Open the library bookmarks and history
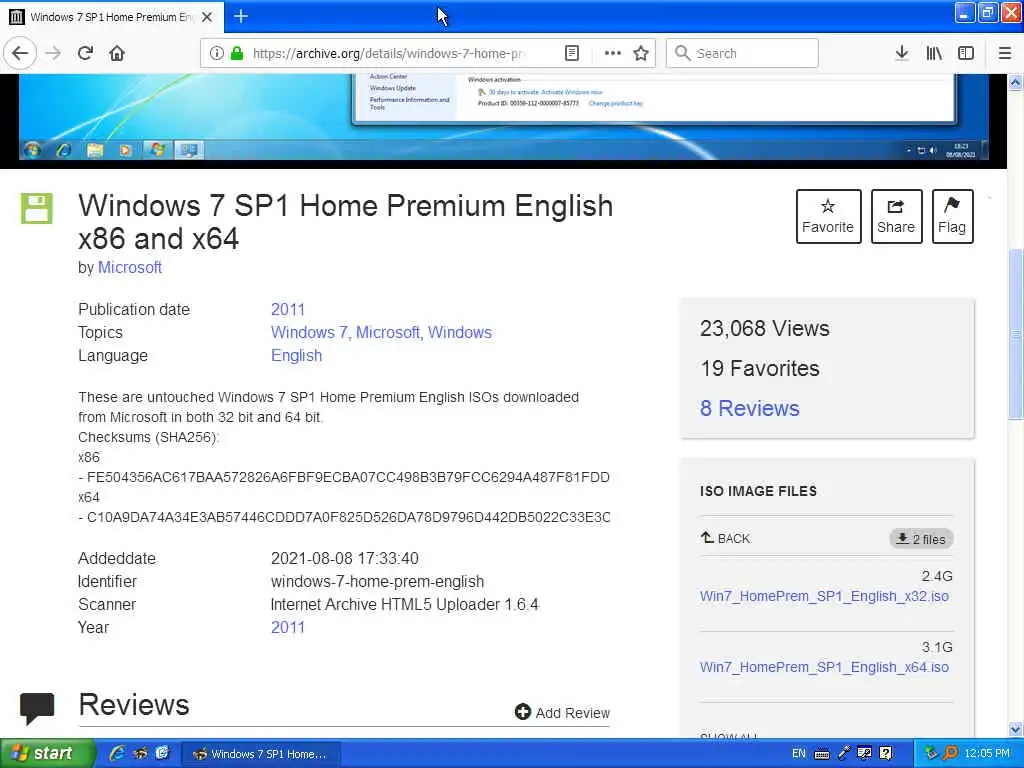 pyautogui.click(x=934, y=53)
